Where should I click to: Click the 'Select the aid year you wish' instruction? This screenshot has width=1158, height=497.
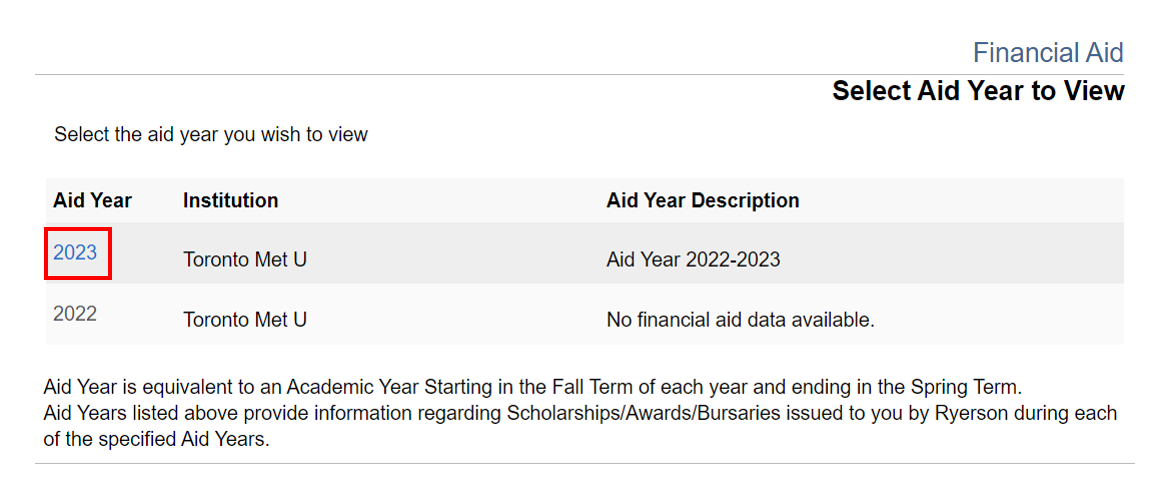coord(211,134)
